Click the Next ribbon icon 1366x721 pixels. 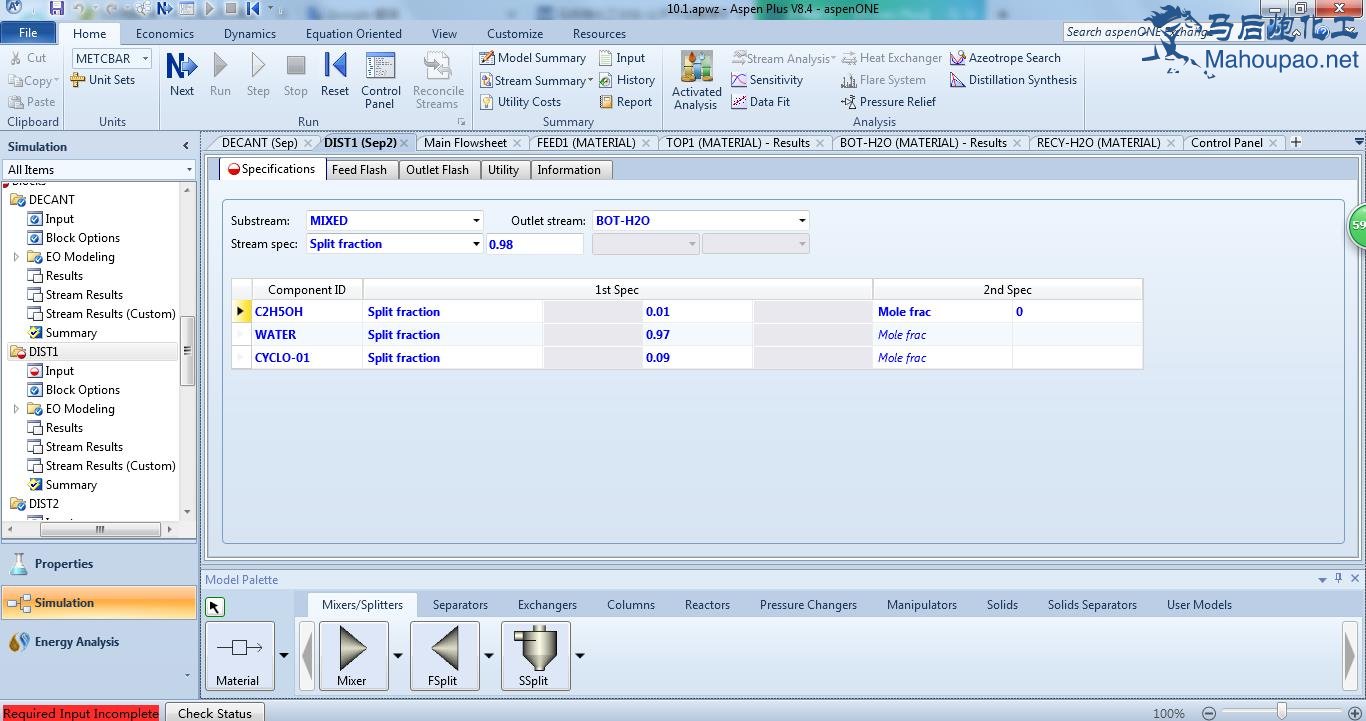(182, 75)
